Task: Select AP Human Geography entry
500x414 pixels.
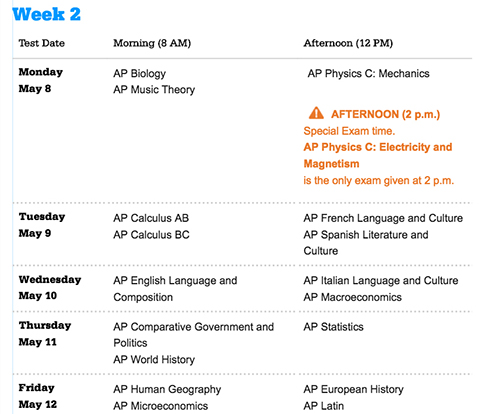Action: [x=167, y=389]
